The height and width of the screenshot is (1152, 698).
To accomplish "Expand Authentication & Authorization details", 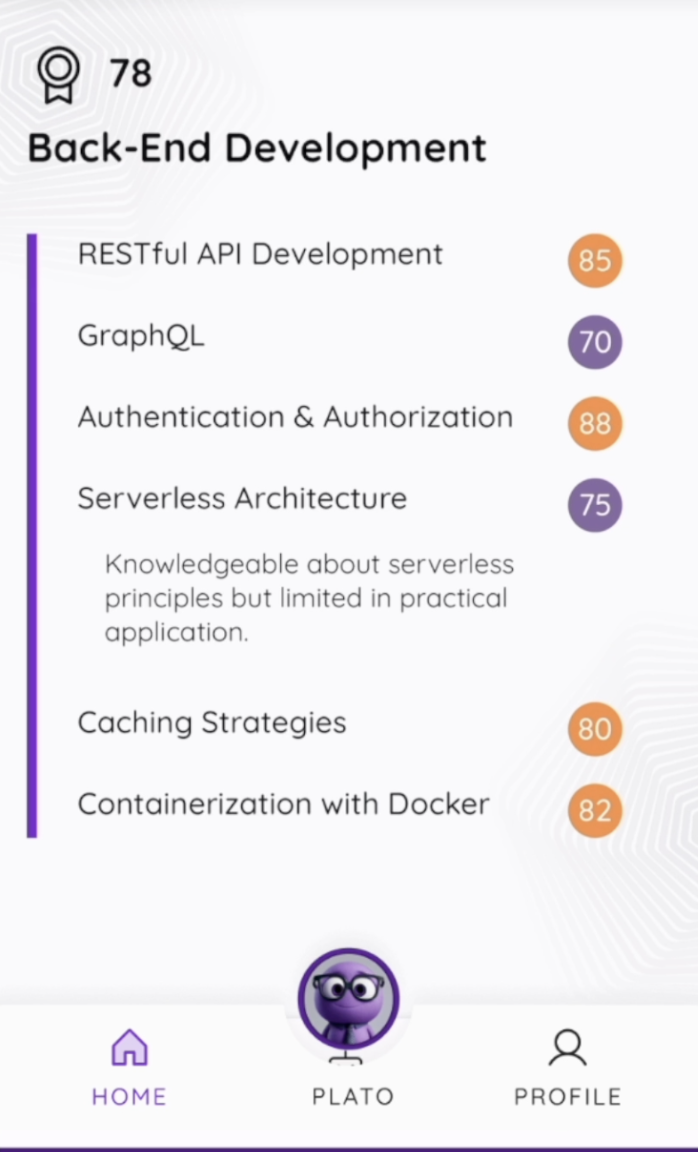I will pyautogui.click(x=295, y=417).
